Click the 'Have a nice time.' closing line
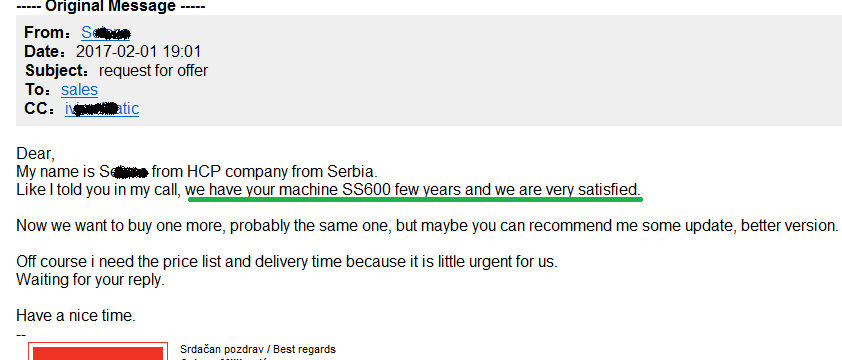This screenshot has width=842, height=360. coord(76,316)
